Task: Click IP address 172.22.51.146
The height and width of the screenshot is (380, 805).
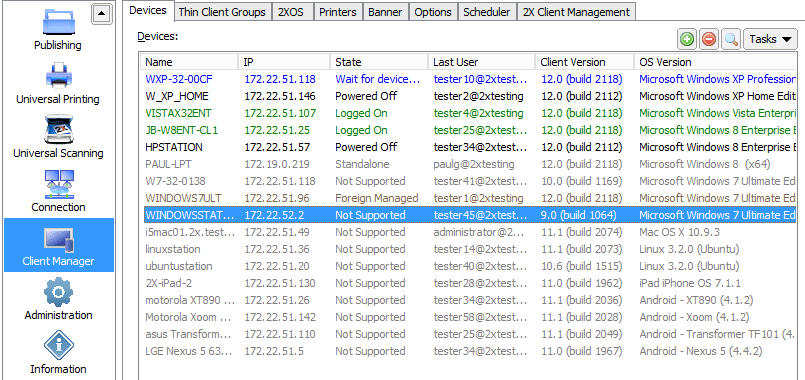Action: [x=280, y=96]
